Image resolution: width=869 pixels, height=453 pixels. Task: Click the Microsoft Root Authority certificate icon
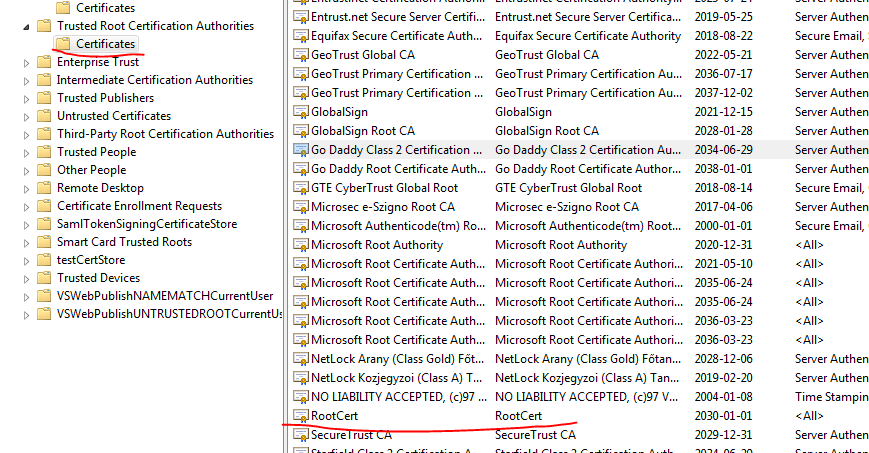click(300, 245)
